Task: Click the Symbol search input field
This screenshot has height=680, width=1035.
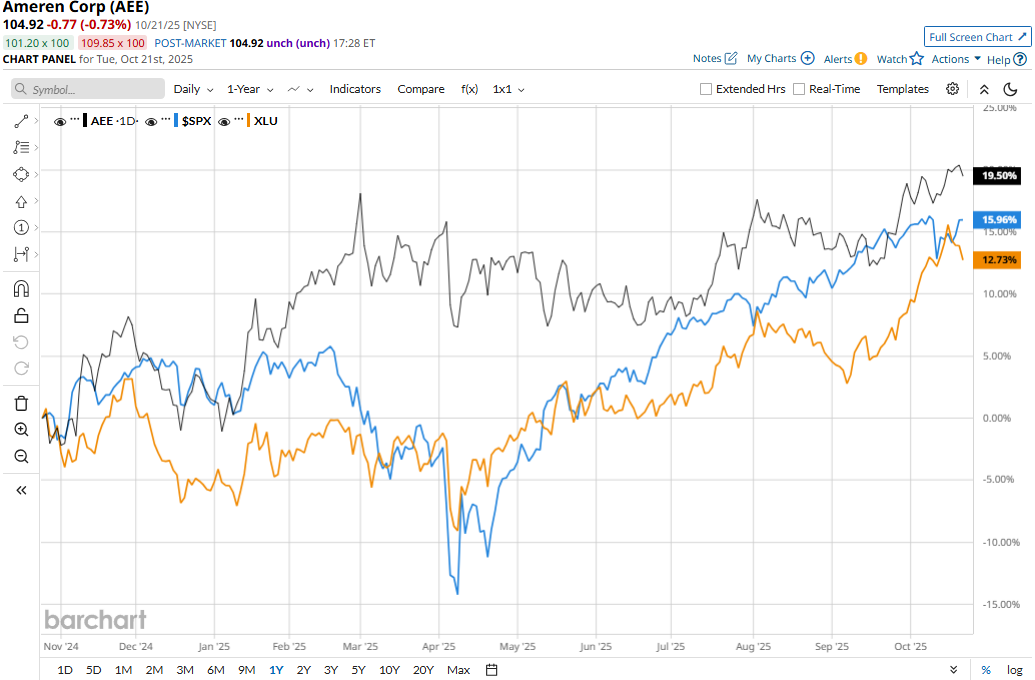Action: click(88, 89)
